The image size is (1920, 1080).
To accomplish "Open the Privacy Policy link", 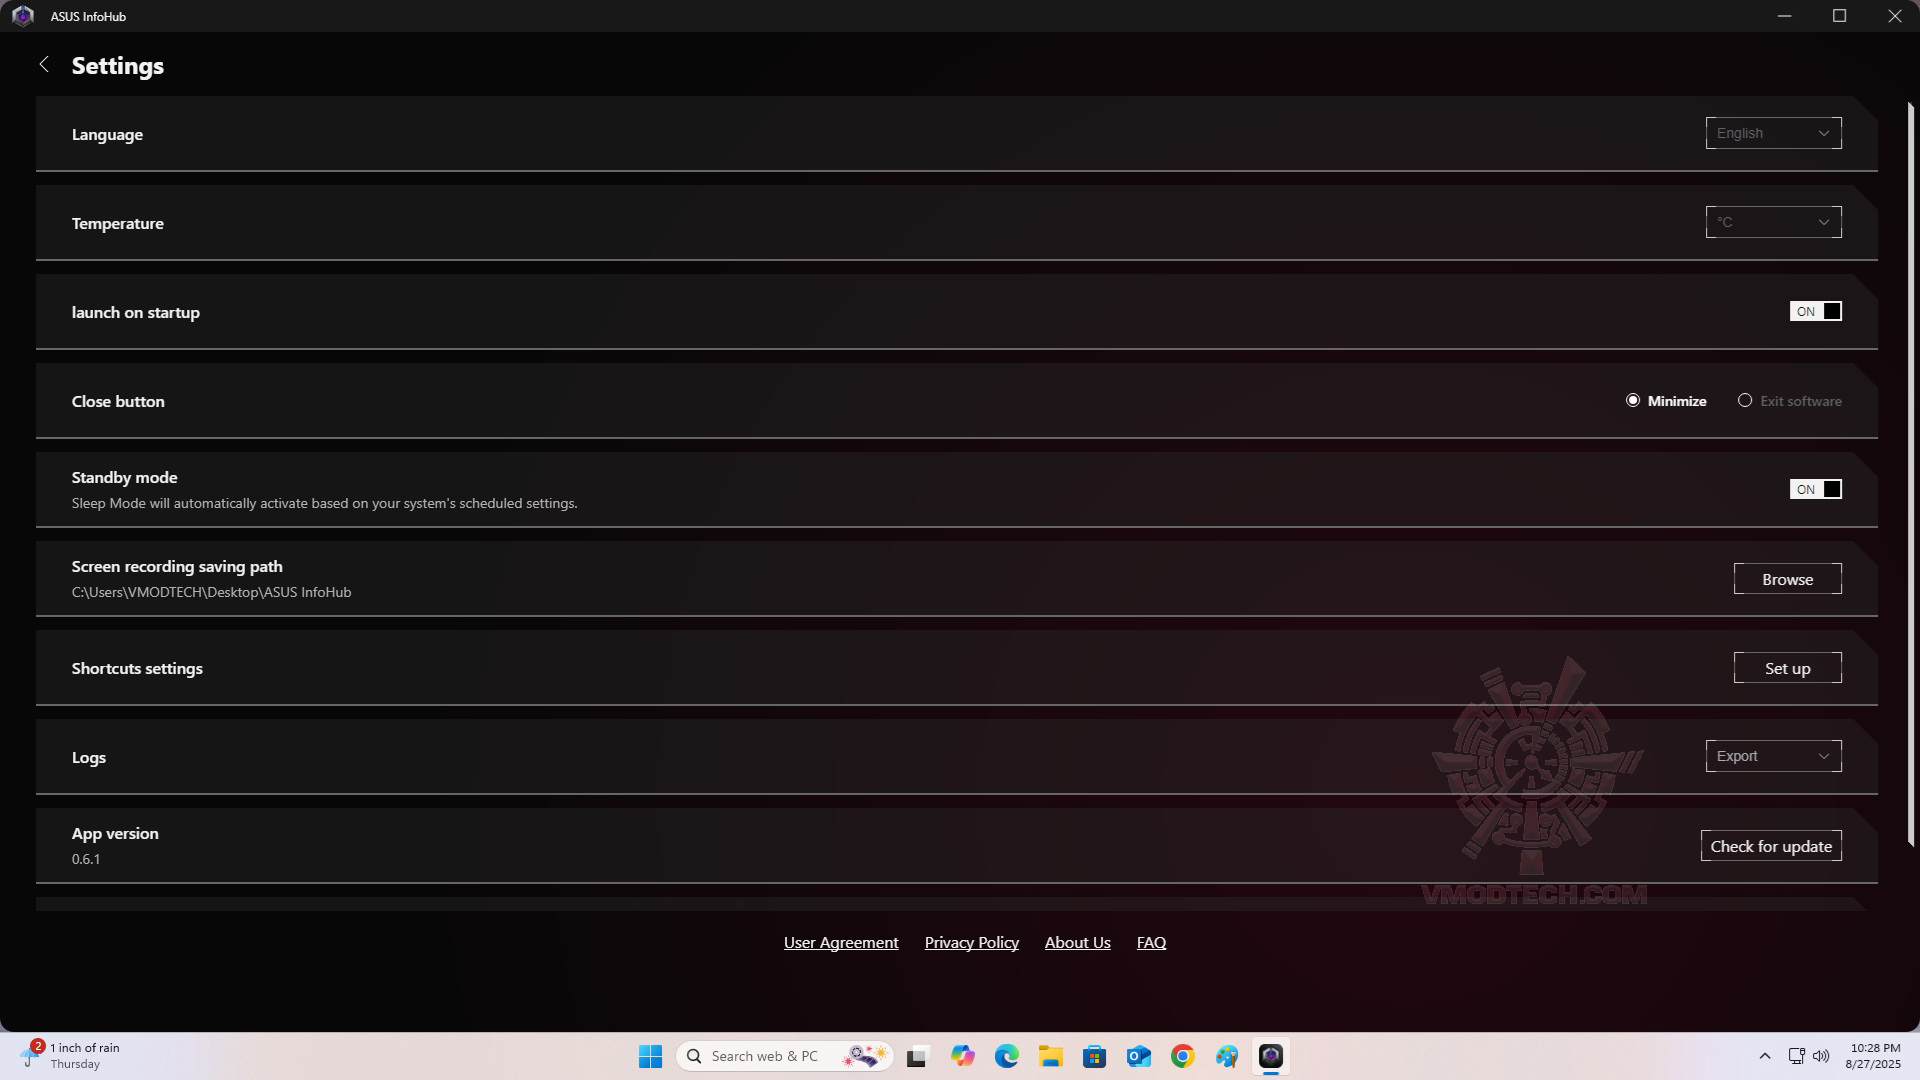I will click(x=971, y=943).
